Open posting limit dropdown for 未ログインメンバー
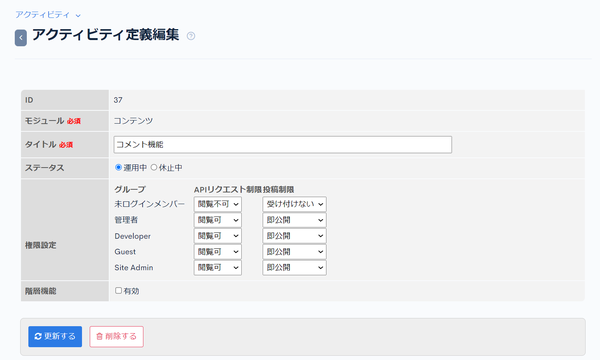600x360 pixels. 294,204
